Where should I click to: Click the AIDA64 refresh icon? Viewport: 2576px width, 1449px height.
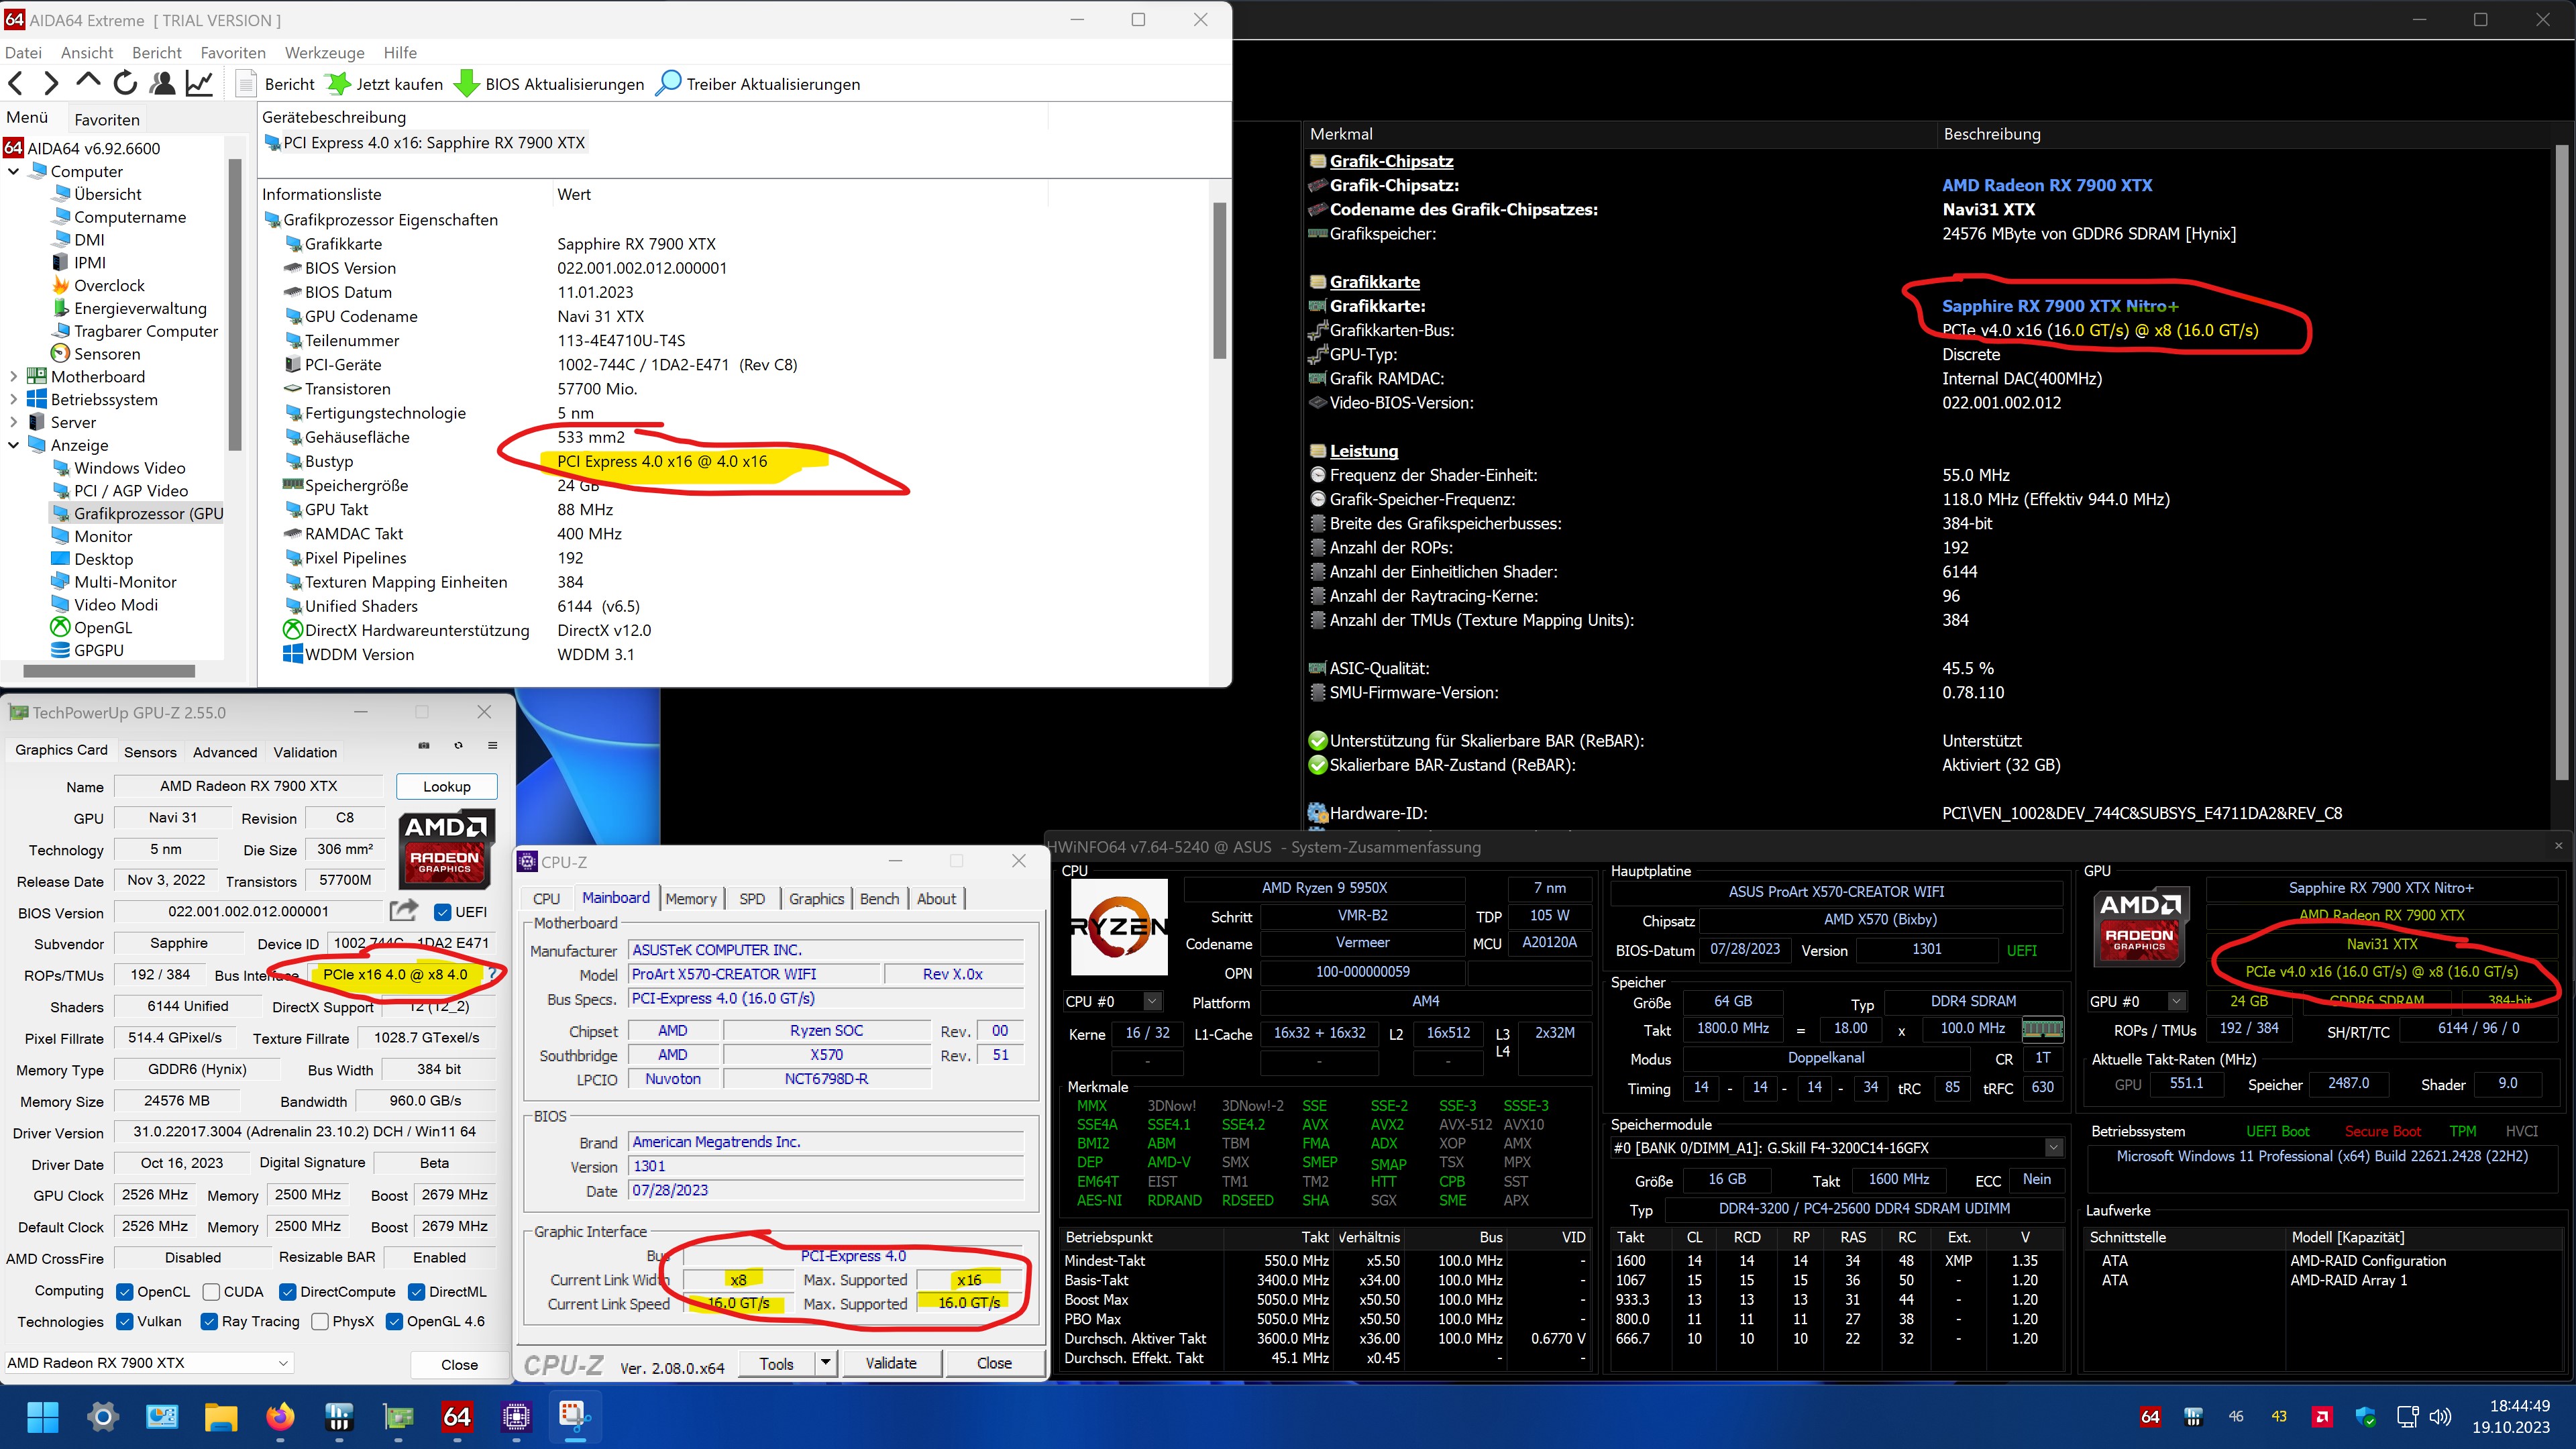point(125,84)
